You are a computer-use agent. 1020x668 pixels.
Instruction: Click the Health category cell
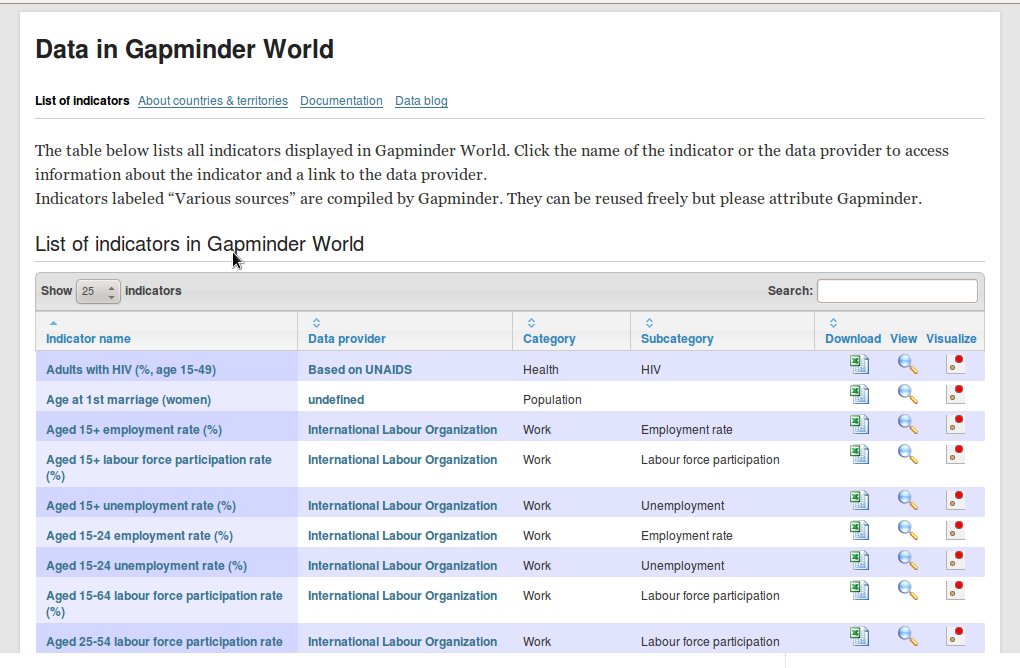[x=571, y=366]
